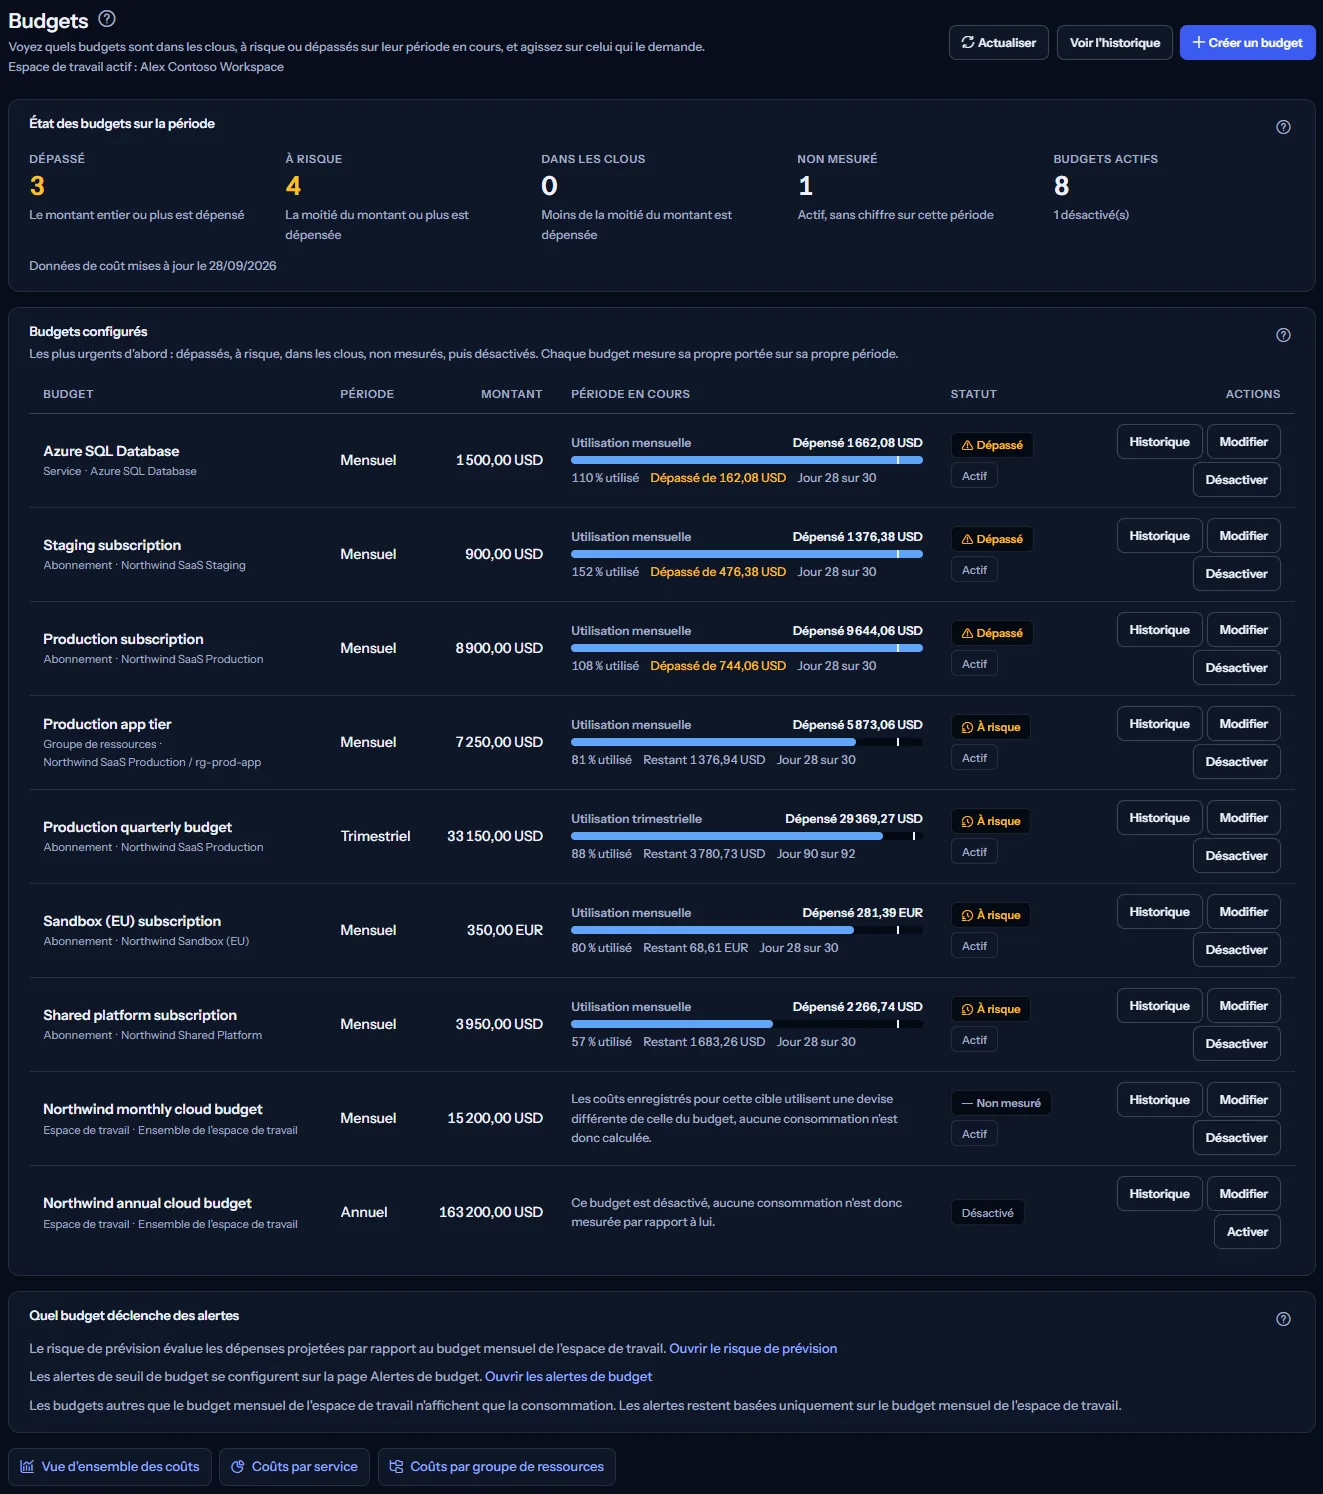Click Shared platform subscription usage progress bar
Screen dimensions: 1323x1494
pyautogui.click(x=746, y=1024)
